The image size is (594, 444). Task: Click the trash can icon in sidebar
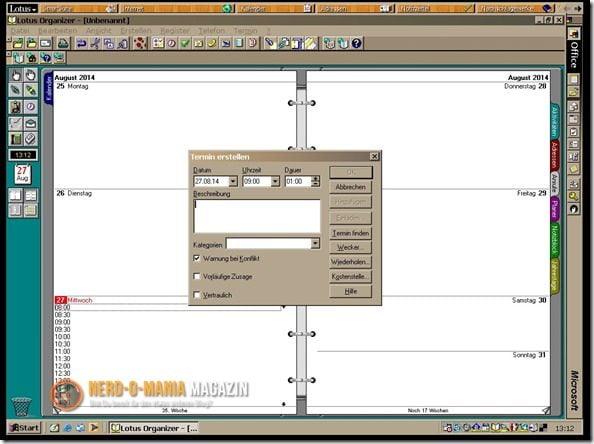click(x=21, y=406)
